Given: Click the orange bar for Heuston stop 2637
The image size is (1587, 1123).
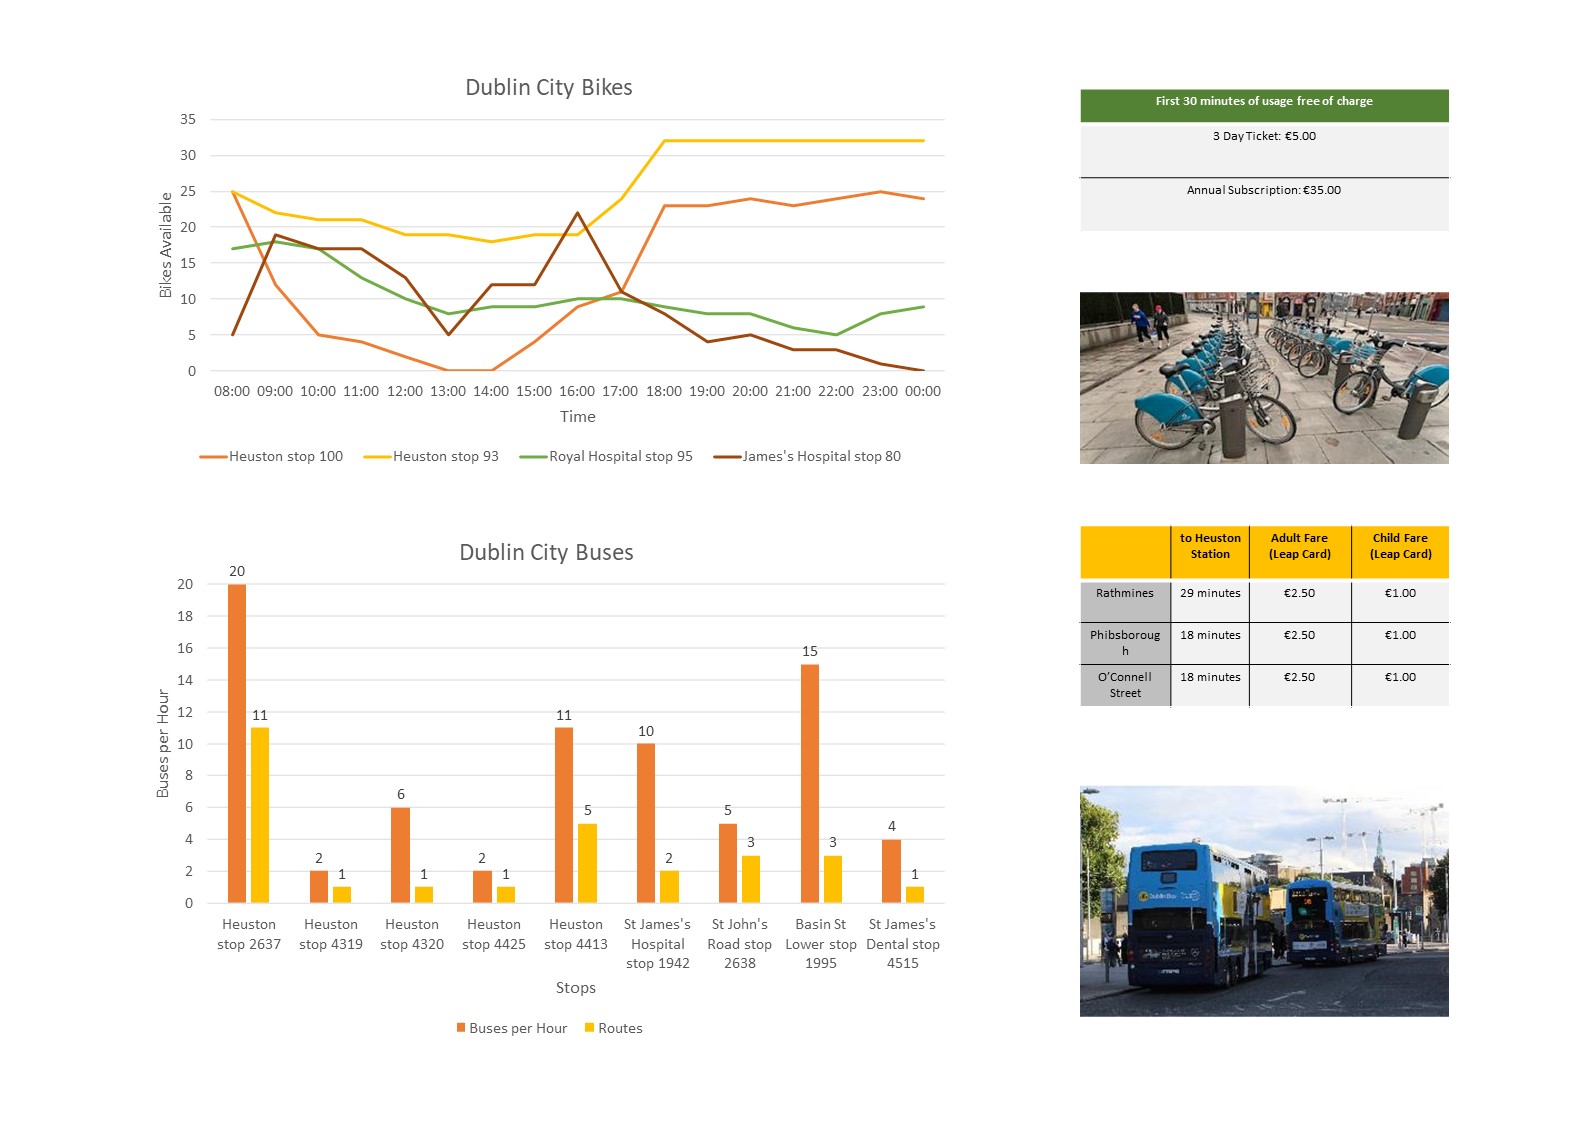Looking at the screenshot, I should [x=237, y=744].
